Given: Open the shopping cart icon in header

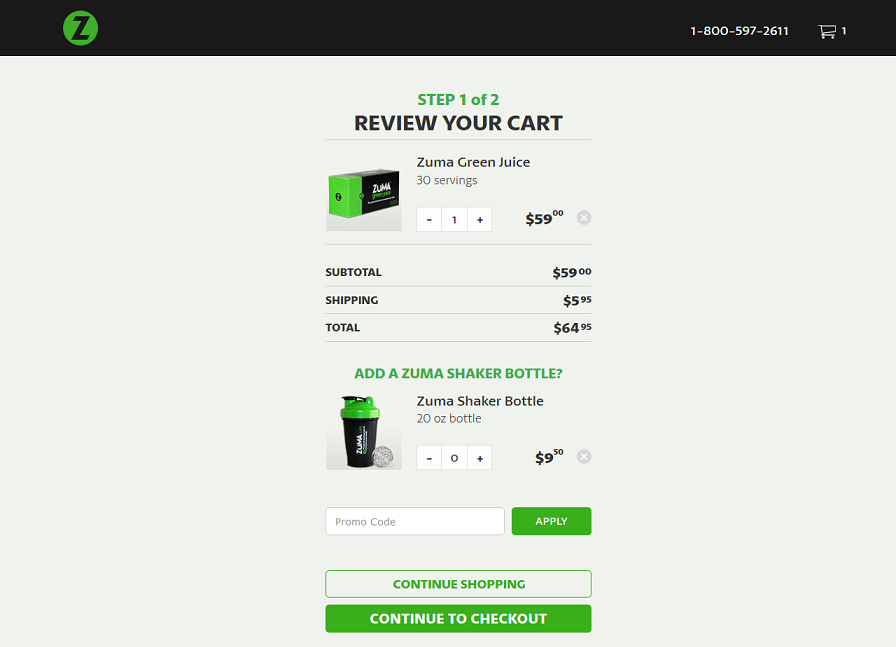Looking at the screenshot, I should [826, 31].
